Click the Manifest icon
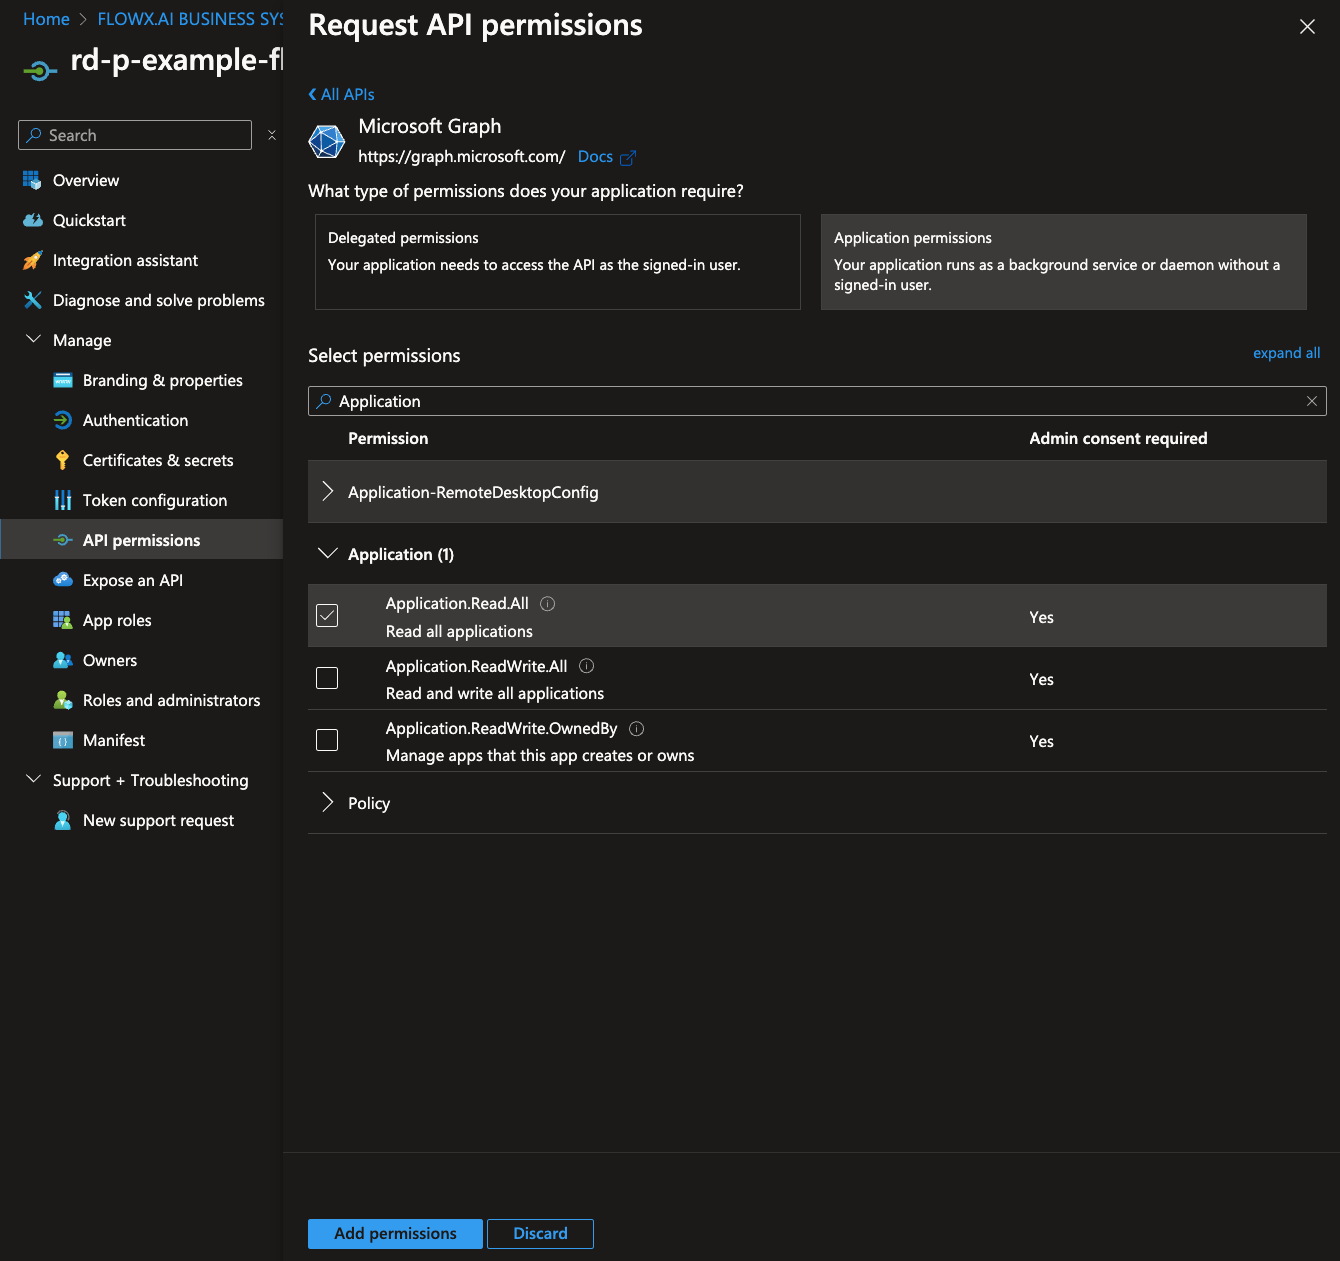Screen dimensions: 1340x1261 coord(62,740)
